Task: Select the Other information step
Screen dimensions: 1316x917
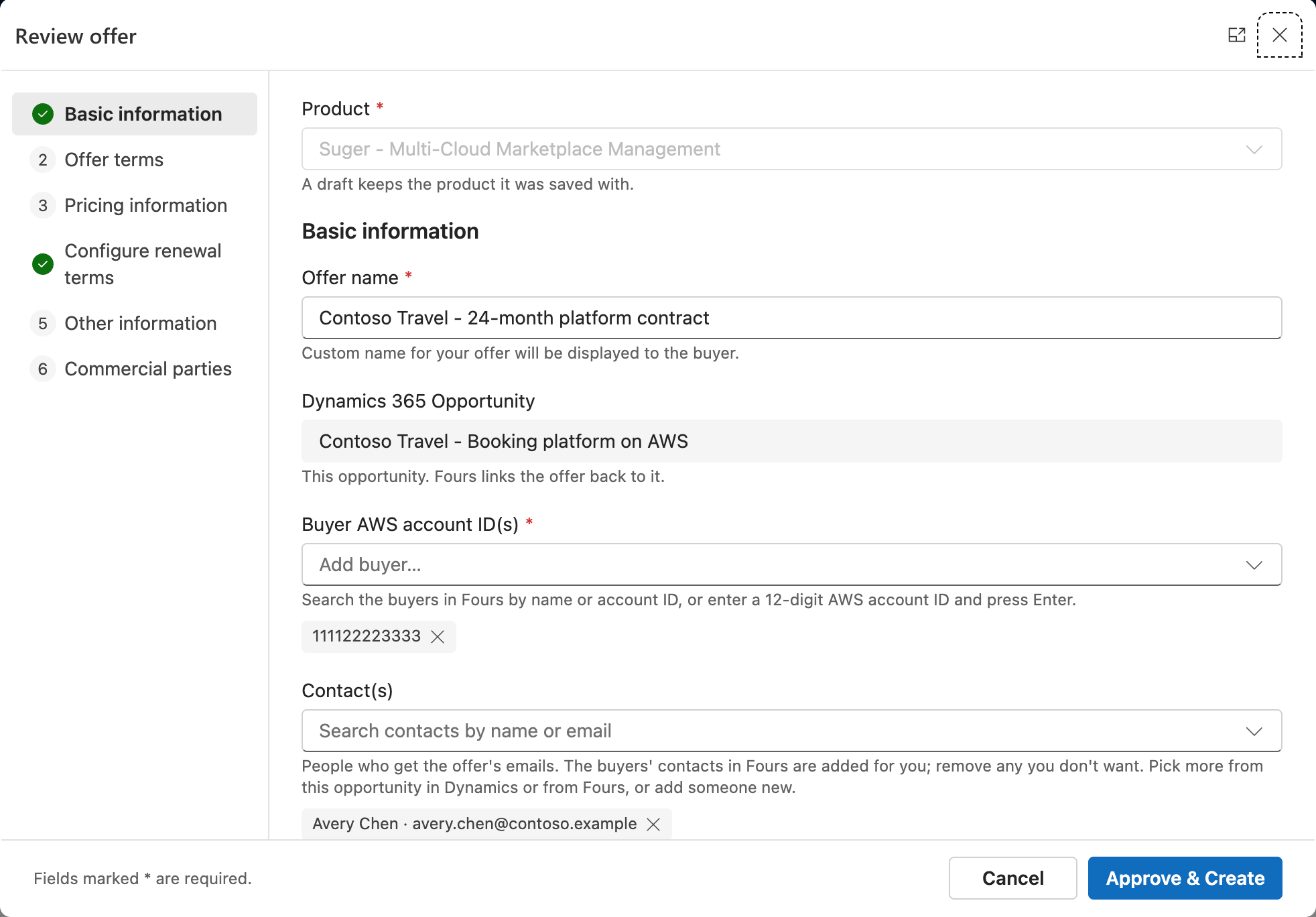Action: (134, 323)
